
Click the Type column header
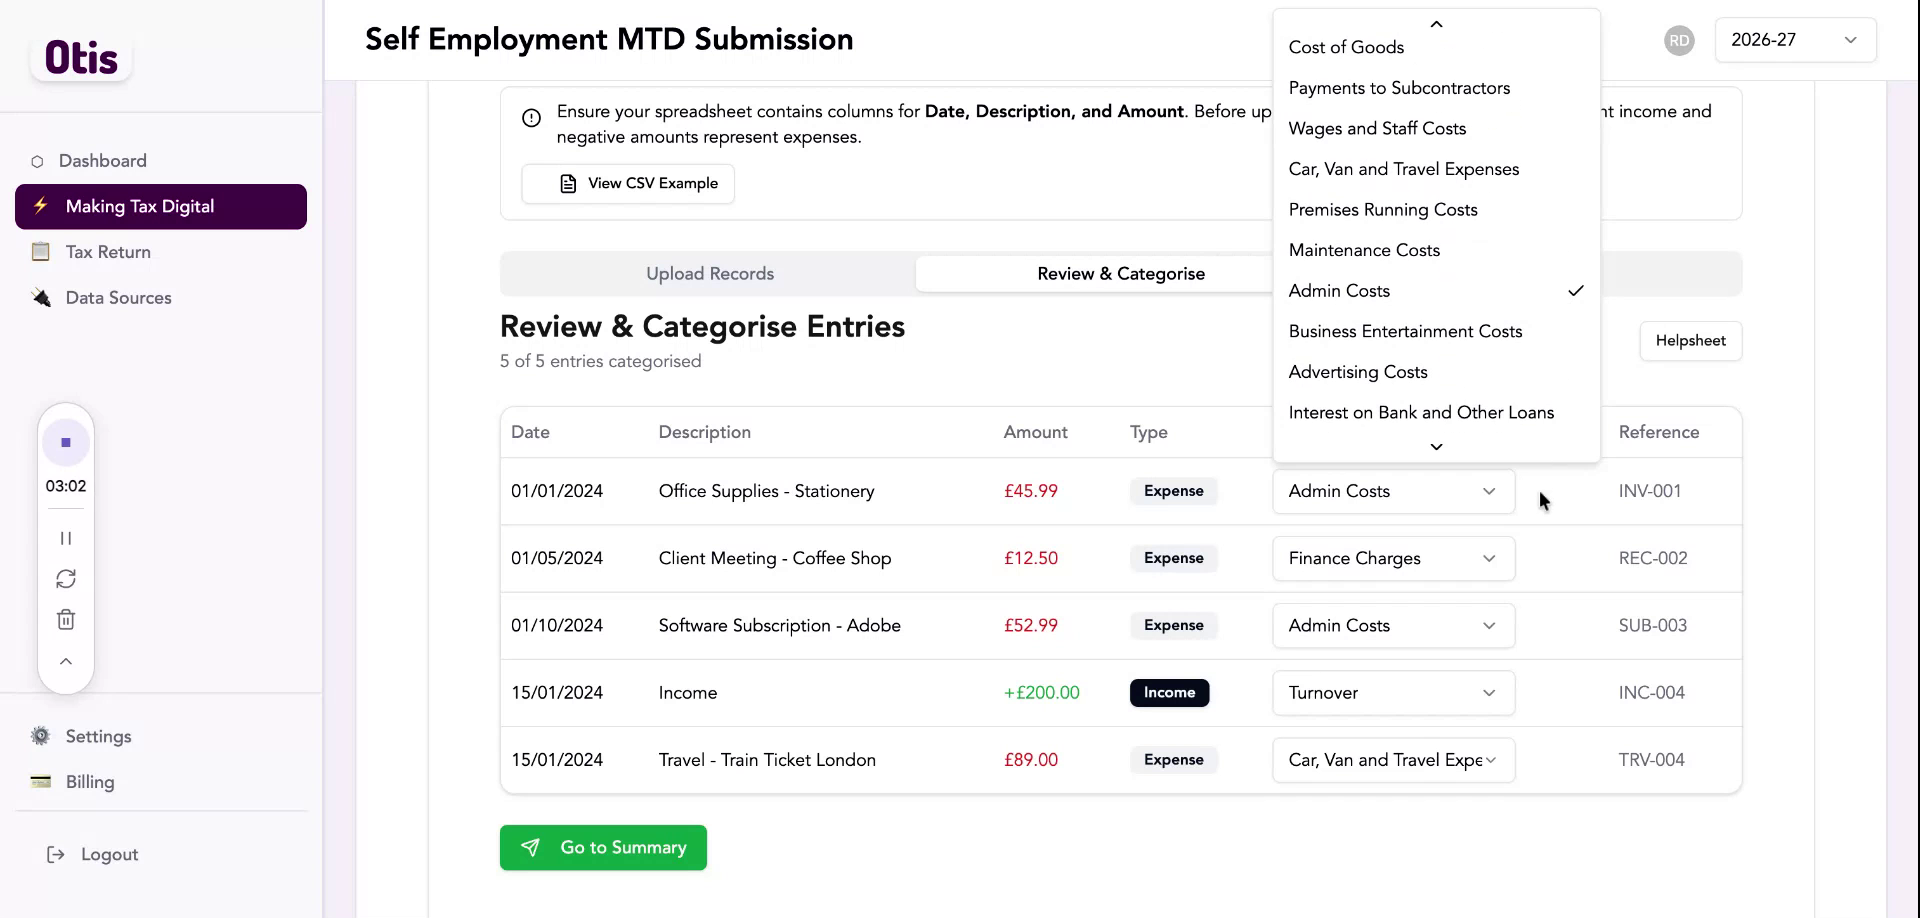[1148, 432]
